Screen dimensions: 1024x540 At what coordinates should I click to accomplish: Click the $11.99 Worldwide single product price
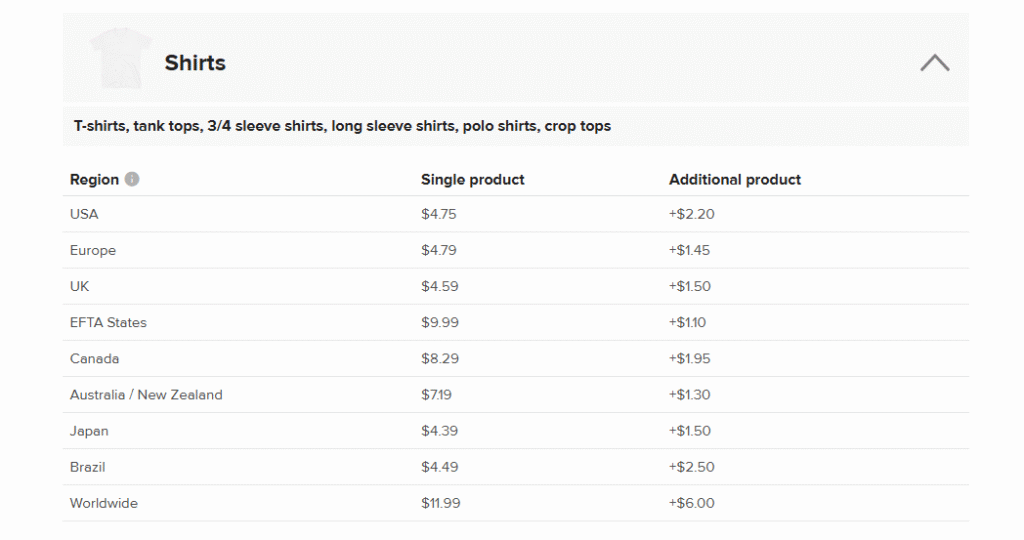[x=440, y=503]
